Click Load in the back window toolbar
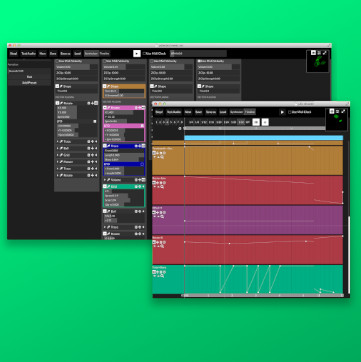Image resolution: width=361 pixels, height=362 pixels. (x=77, y=54)
